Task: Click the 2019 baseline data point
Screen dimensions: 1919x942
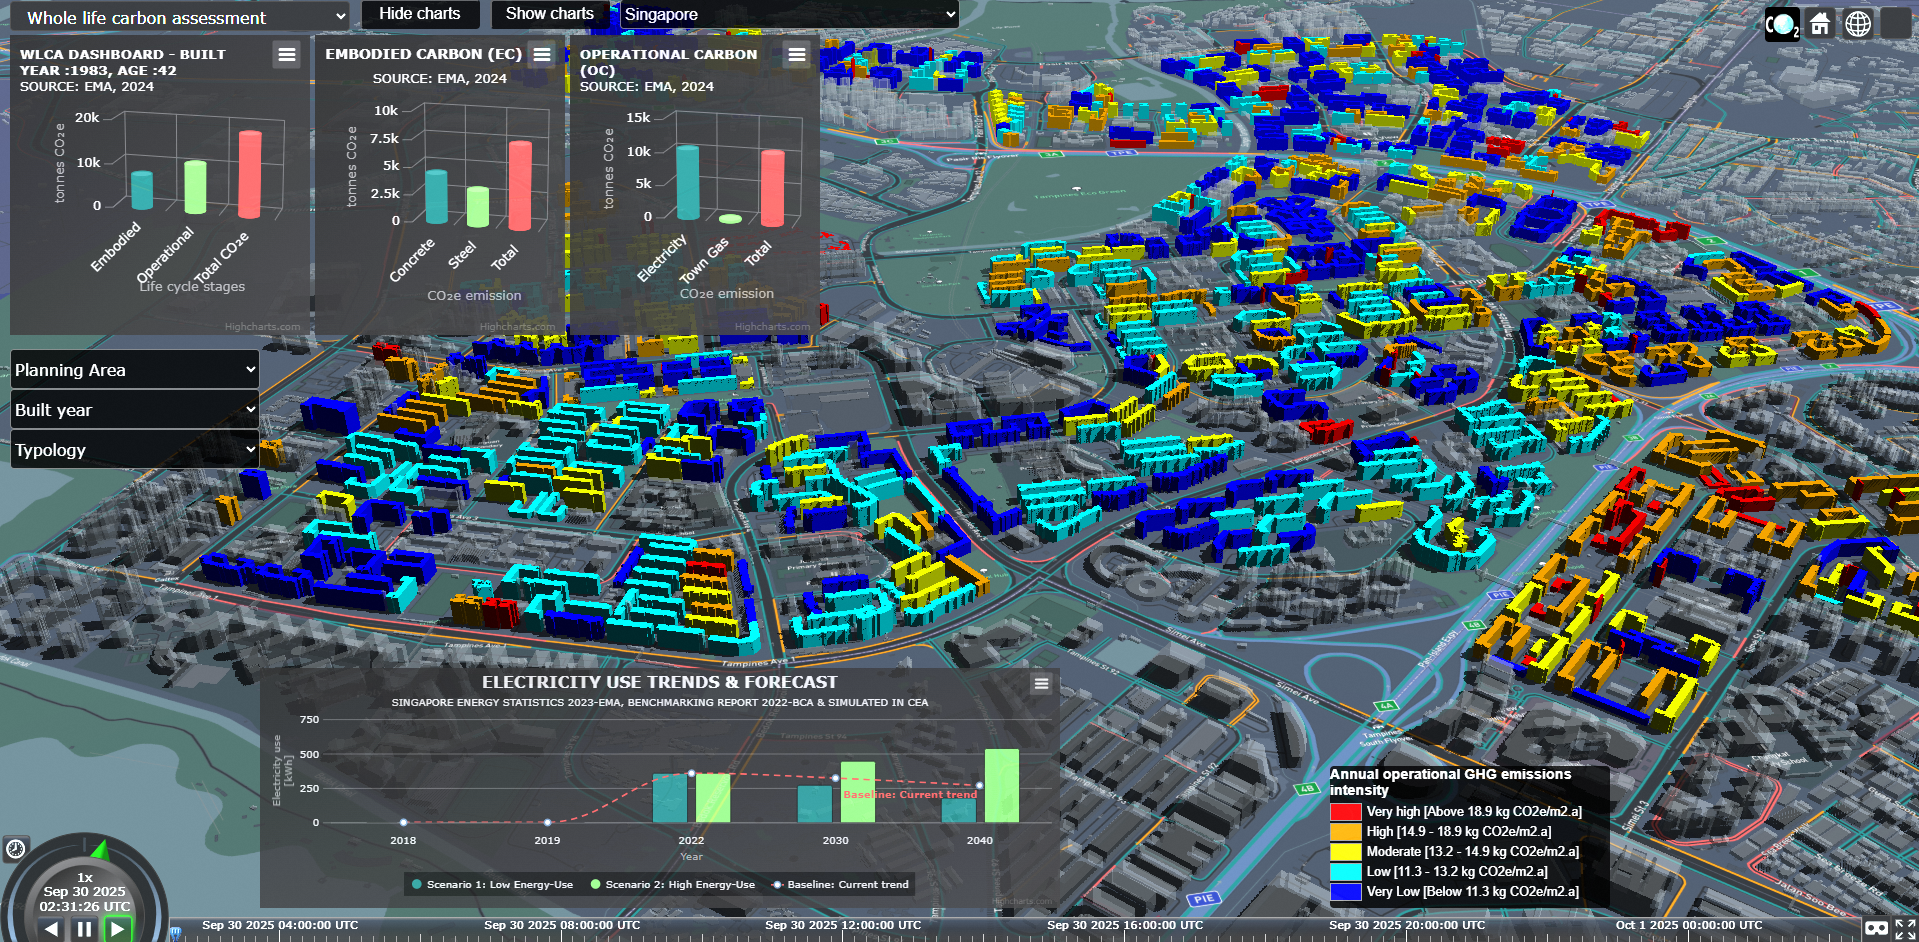Action: [547, 823]
